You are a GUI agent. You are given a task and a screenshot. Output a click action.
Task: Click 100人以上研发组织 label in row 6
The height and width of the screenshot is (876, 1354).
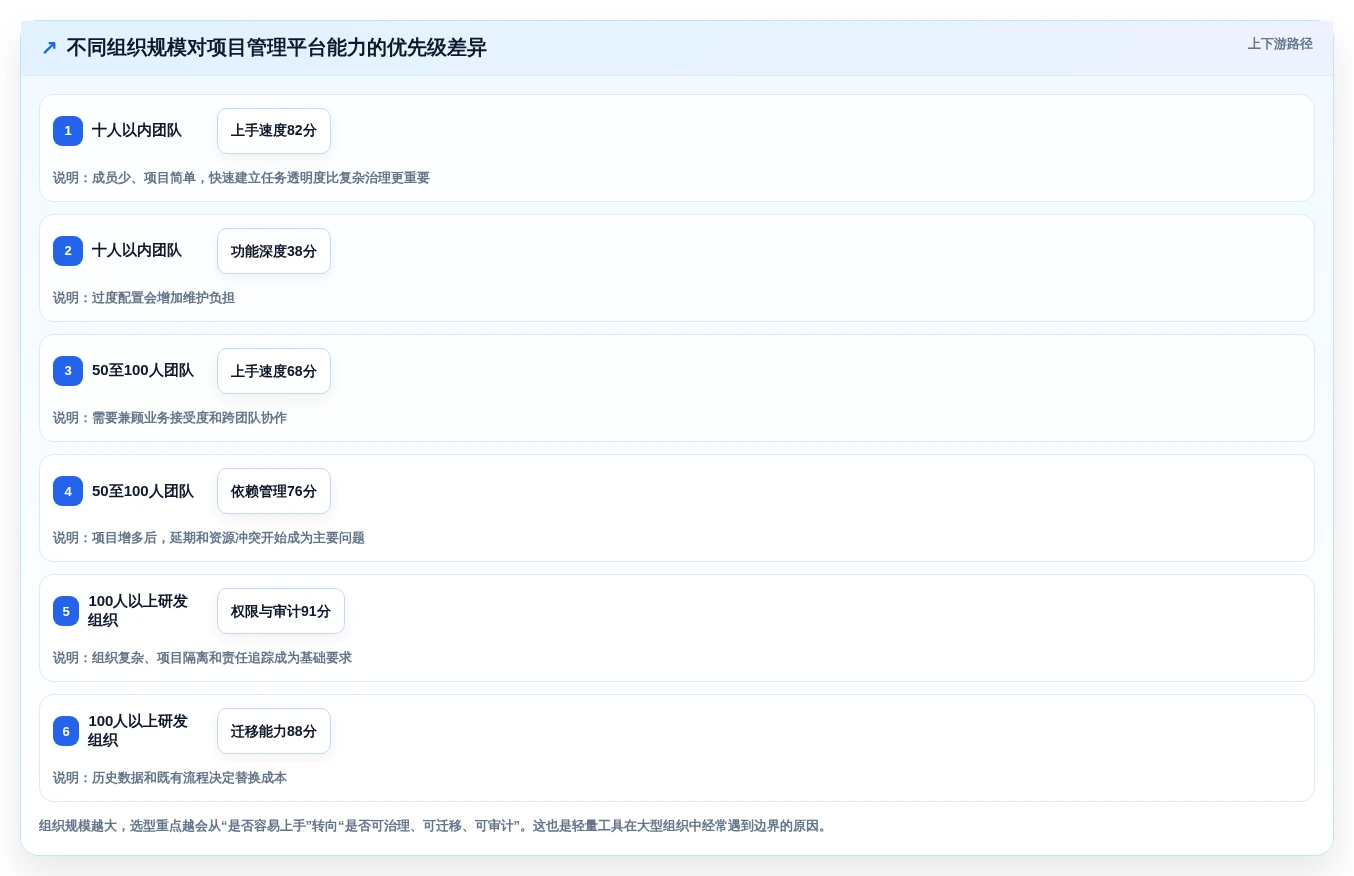pos(138,731)
